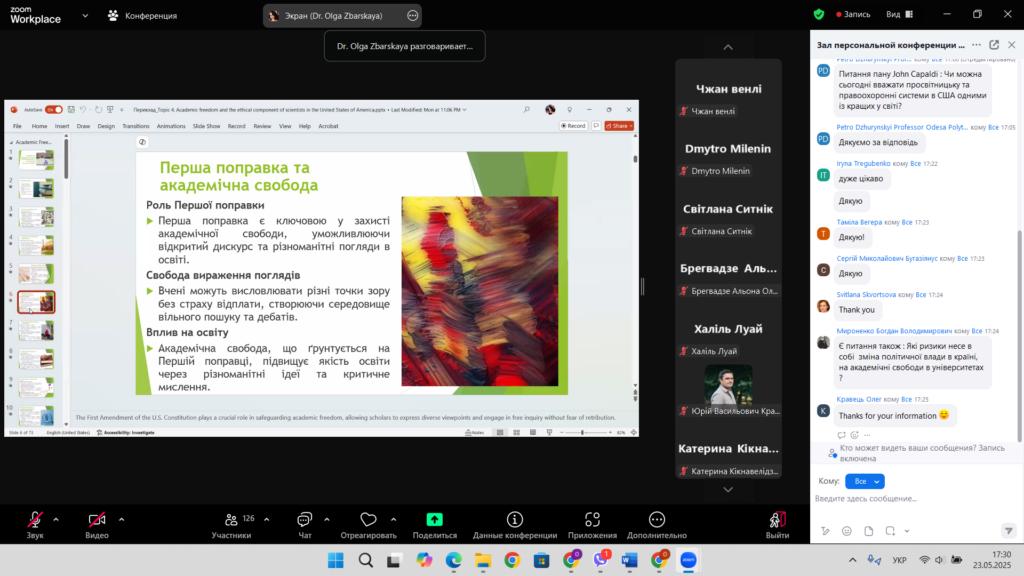Open the last message's more actions ellipsis

point(867,435)
